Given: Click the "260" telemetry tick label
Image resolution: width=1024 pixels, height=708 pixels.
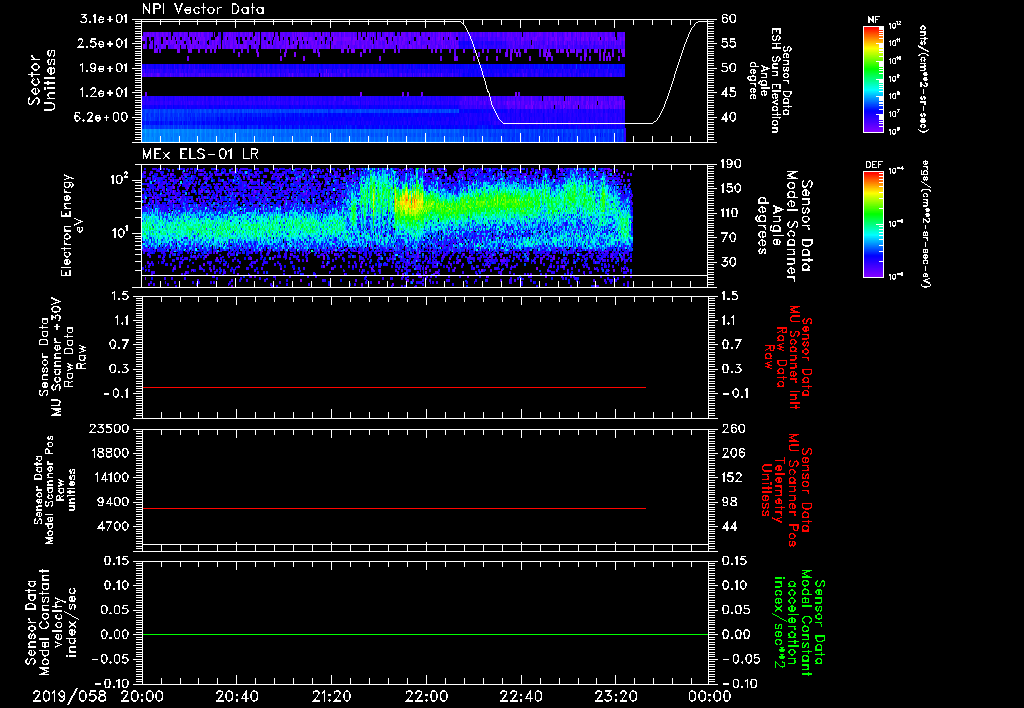Looking at the screenshot, I should pyautogui.click(x=733, y=428).
